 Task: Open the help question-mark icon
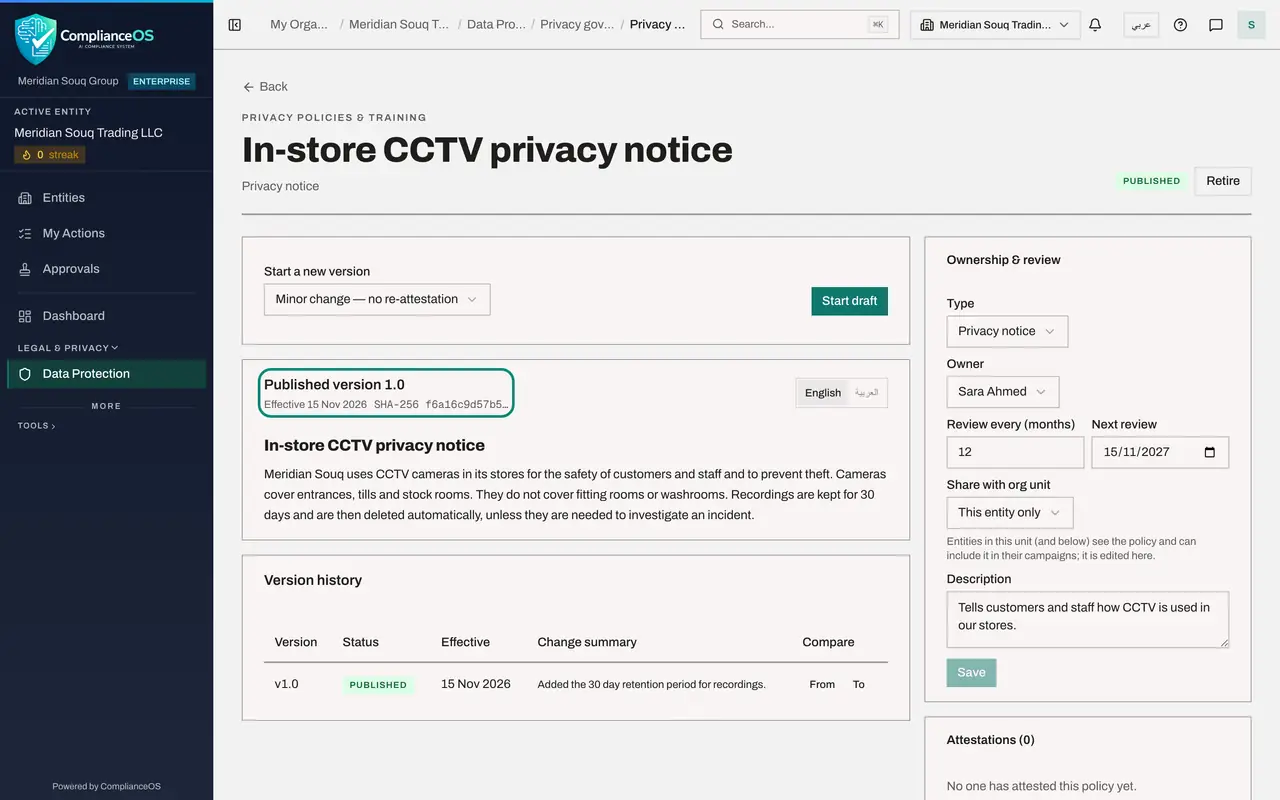click(x=1180, y=25)
